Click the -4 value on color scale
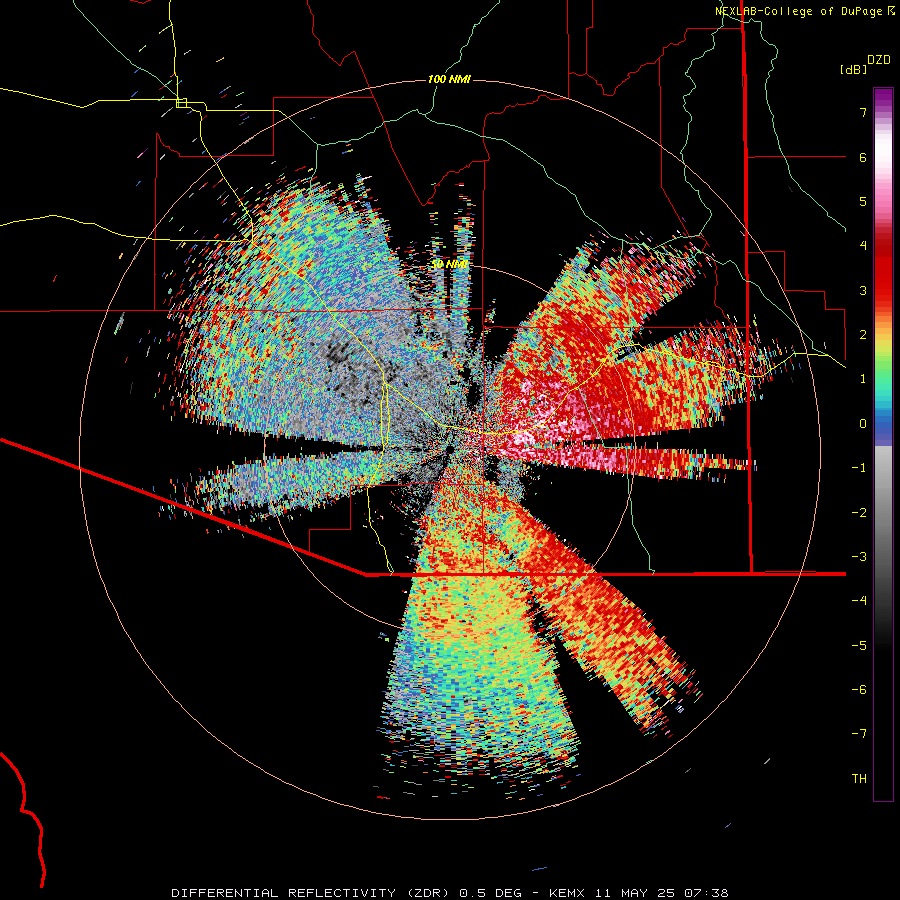The width and height of the screenshot is (900, 900). pos(859,601)
